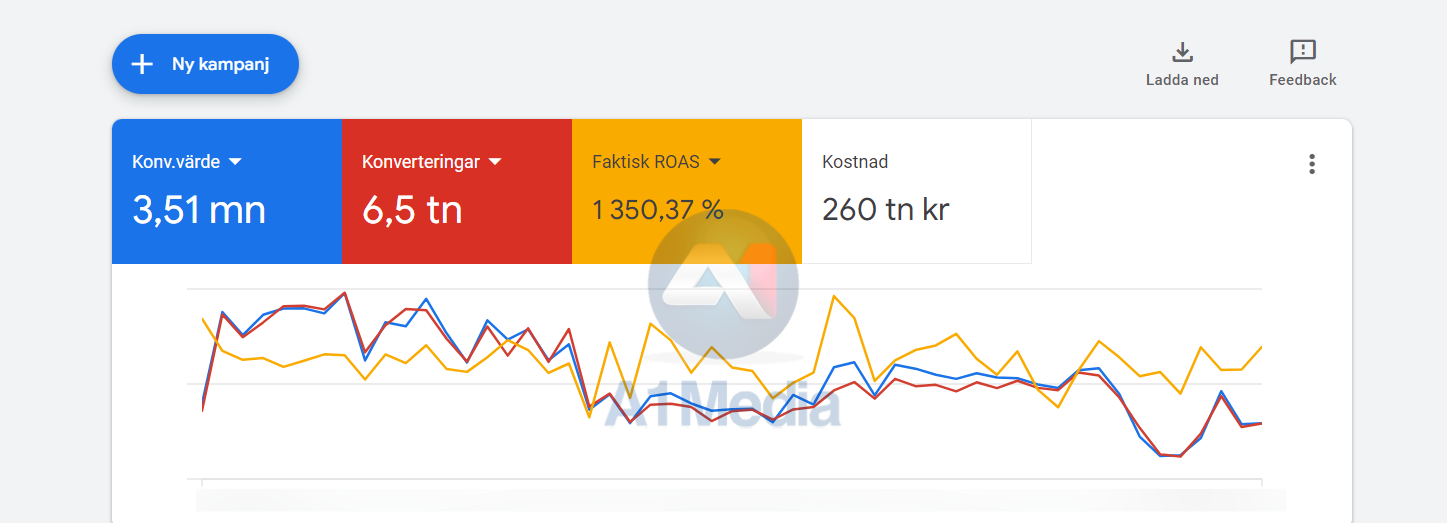Click the Feedback text label

[1302, 80]
